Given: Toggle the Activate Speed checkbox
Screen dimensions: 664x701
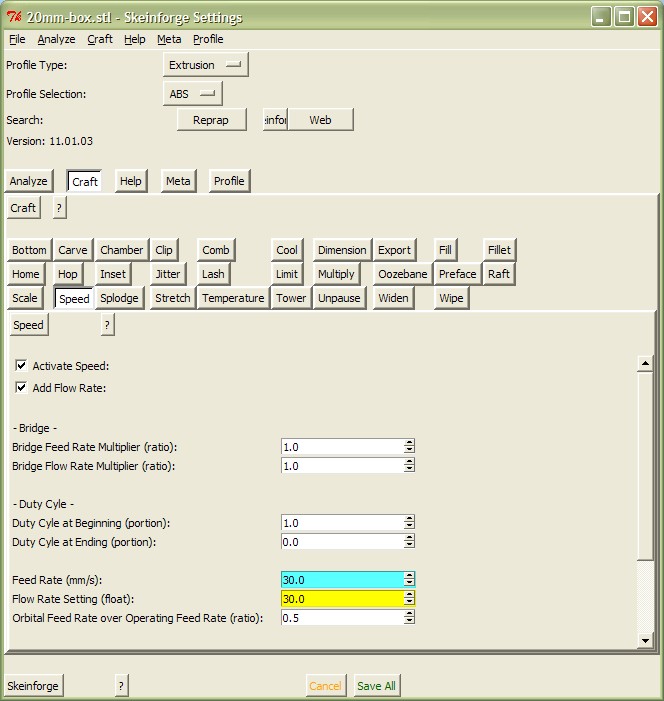Looking at the screenshot, I should (x=22, y=366).
